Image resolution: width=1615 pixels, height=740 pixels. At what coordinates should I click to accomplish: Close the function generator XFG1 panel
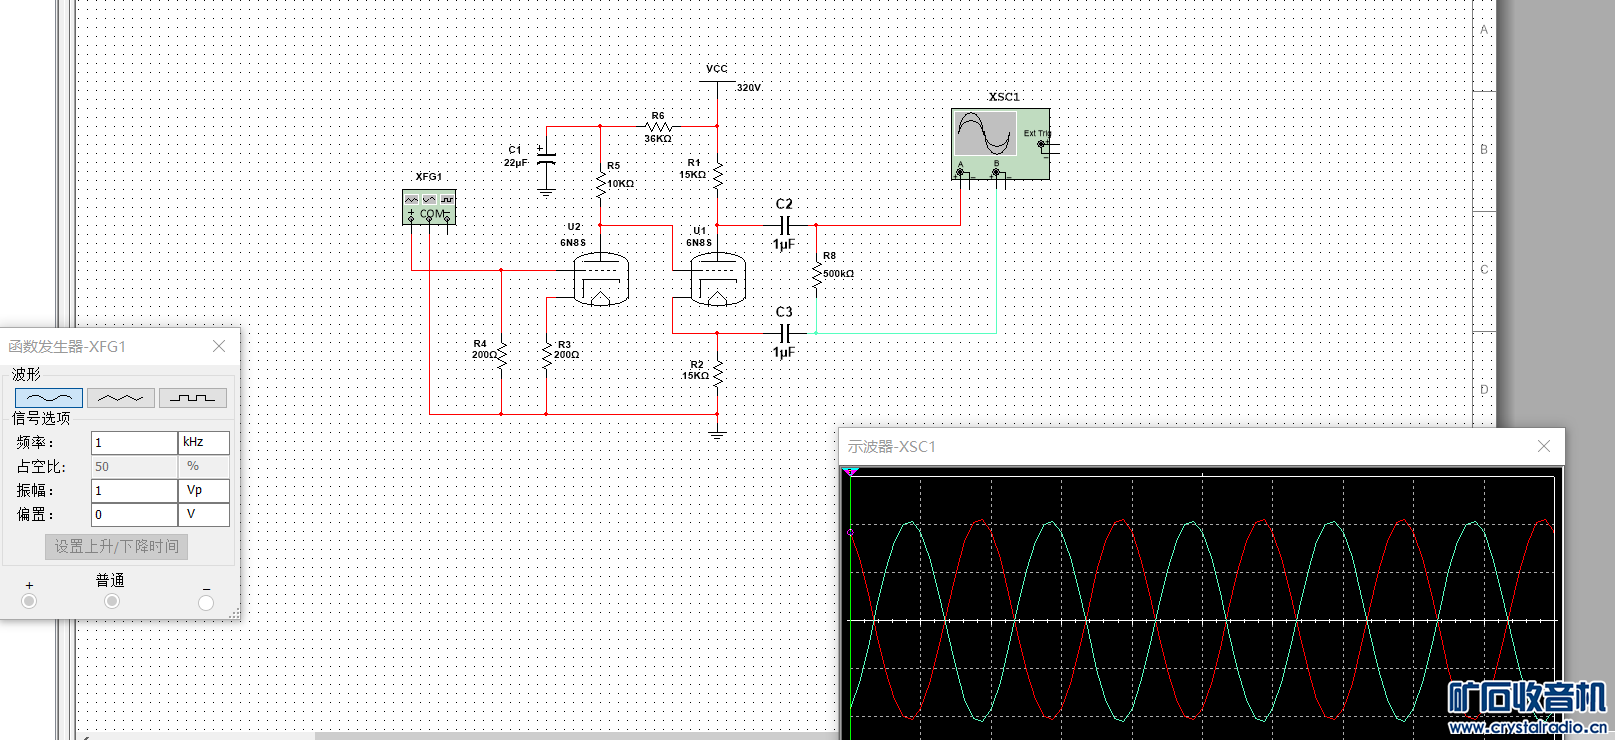[x=219, y=346]
